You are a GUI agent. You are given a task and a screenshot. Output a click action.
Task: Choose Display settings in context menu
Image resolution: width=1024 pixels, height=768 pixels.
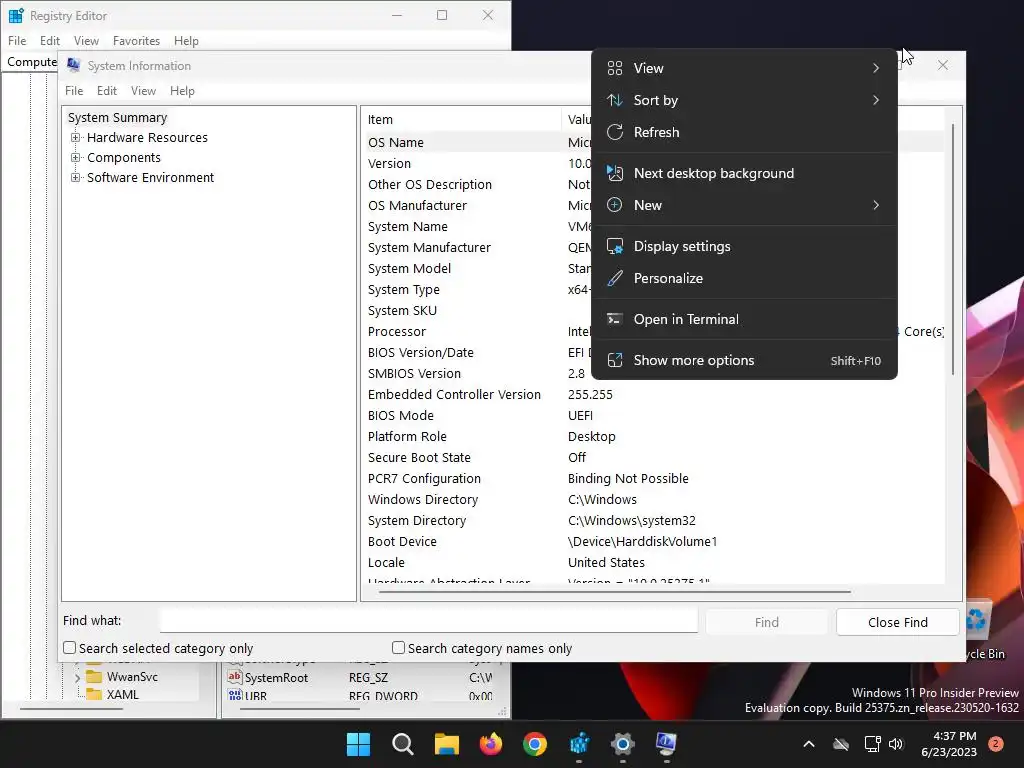[x=744, y=246]
